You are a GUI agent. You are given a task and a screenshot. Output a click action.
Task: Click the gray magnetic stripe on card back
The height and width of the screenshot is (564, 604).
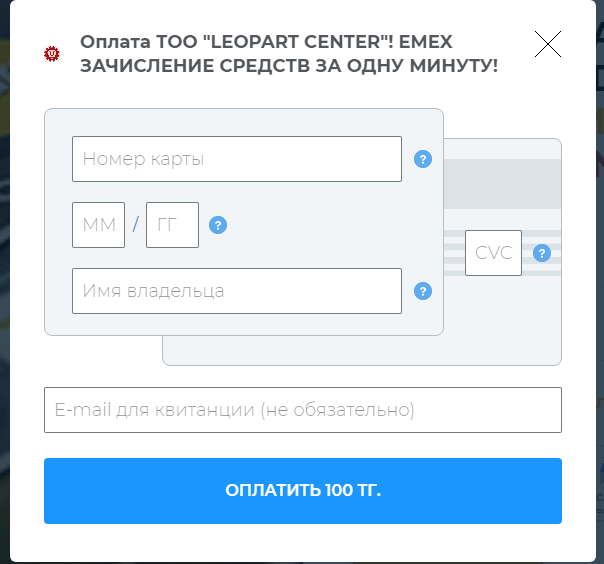coord(502,184)
